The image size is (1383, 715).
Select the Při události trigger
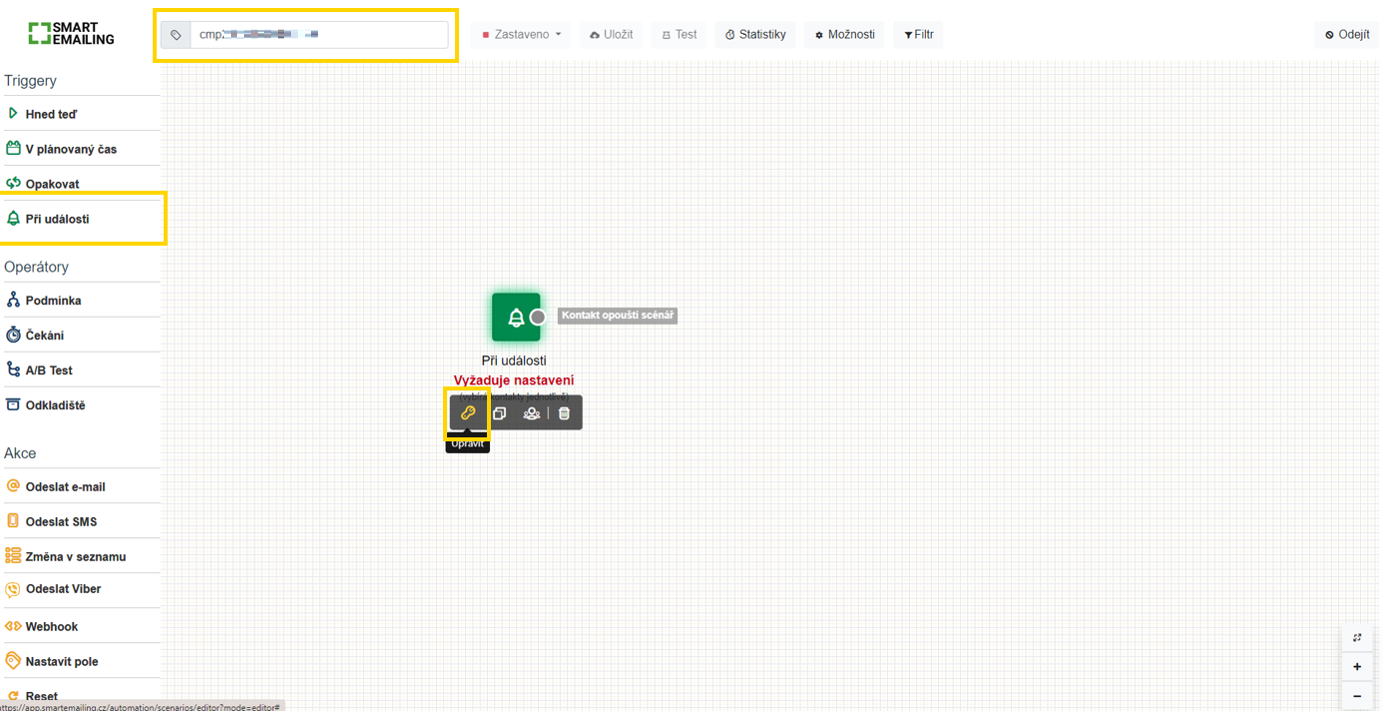57,219
